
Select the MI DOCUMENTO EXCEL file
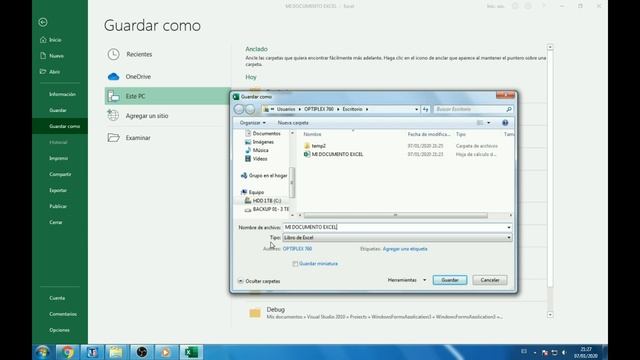[x=333, y=155]
